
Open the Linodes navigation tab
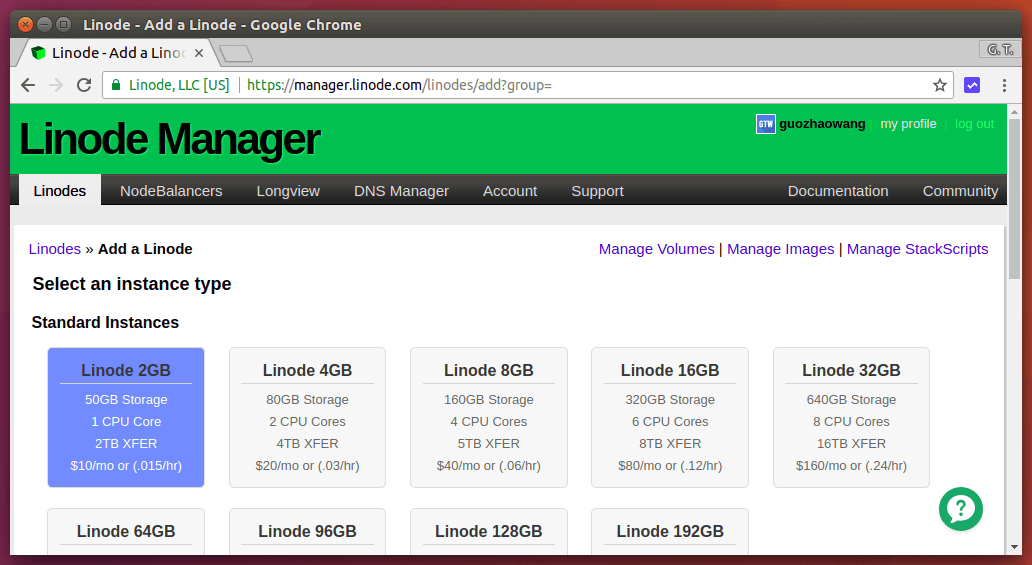(60, 190)
